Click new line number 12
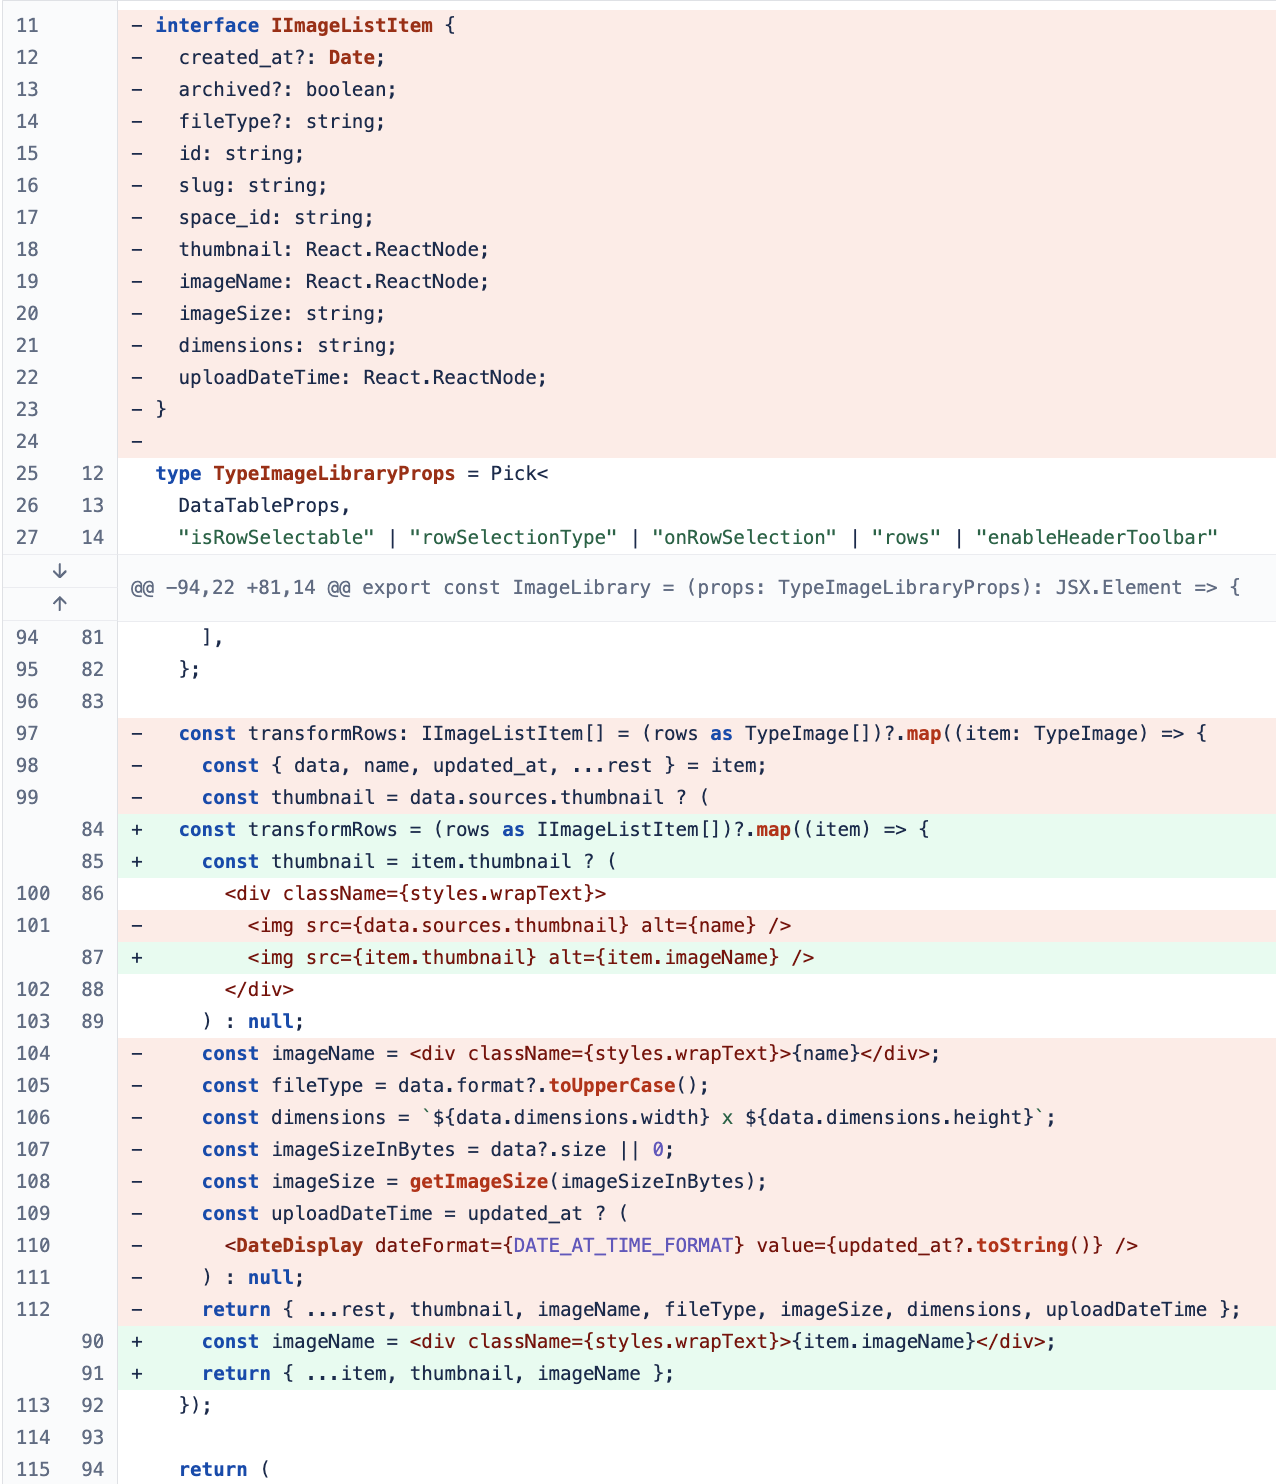Image resolution: width=1276 pixels, height=1484 pixels. [93, 473]
